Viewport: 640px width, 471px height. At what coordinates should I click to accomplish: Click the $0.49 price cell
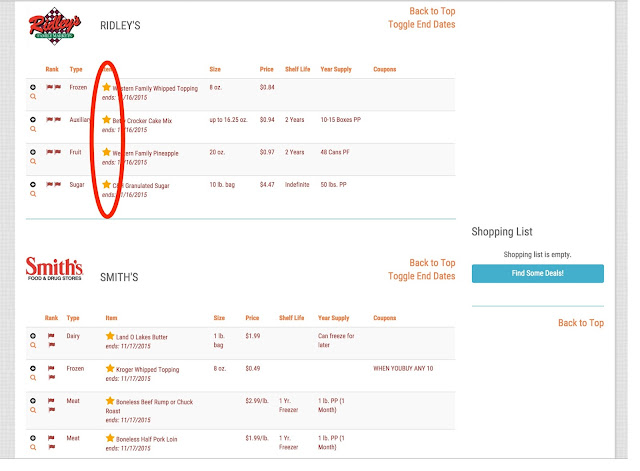click(253, 369)
